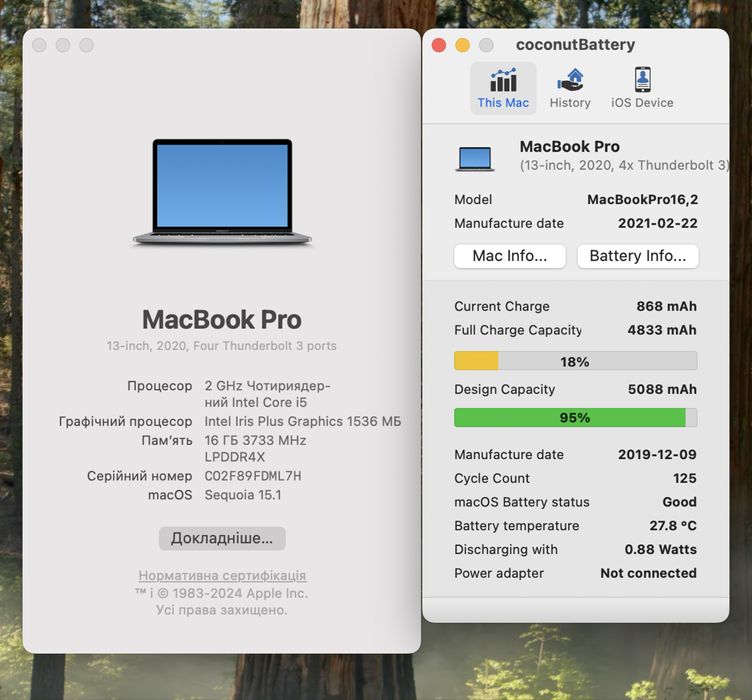Click the Not connected power adapter status
Screen dimensions: 752x700
tap(648, 573)
